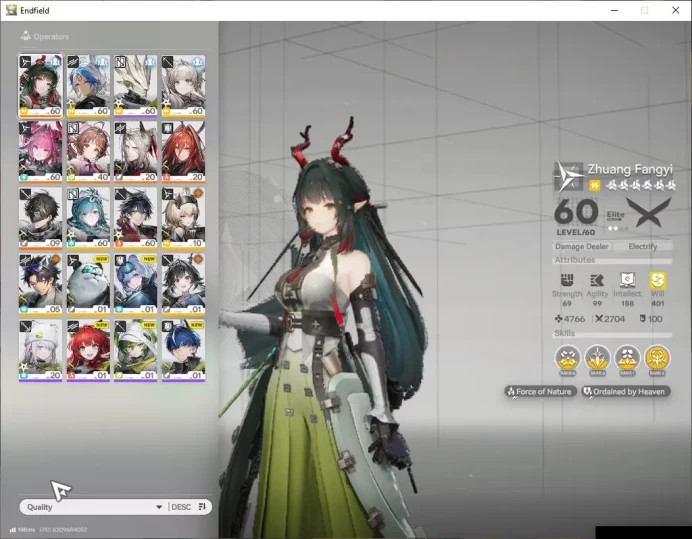Select the long grey-haired level 20 operator
Screen dimensions: 692x539
pos(135,152)
